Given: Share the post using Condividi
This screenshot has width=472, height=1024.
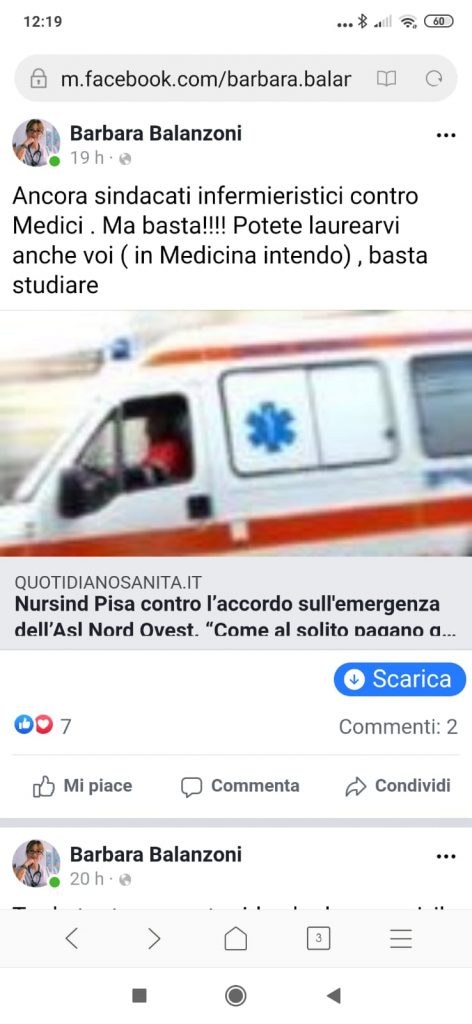Looking at the screenshot, I should 398,786.
